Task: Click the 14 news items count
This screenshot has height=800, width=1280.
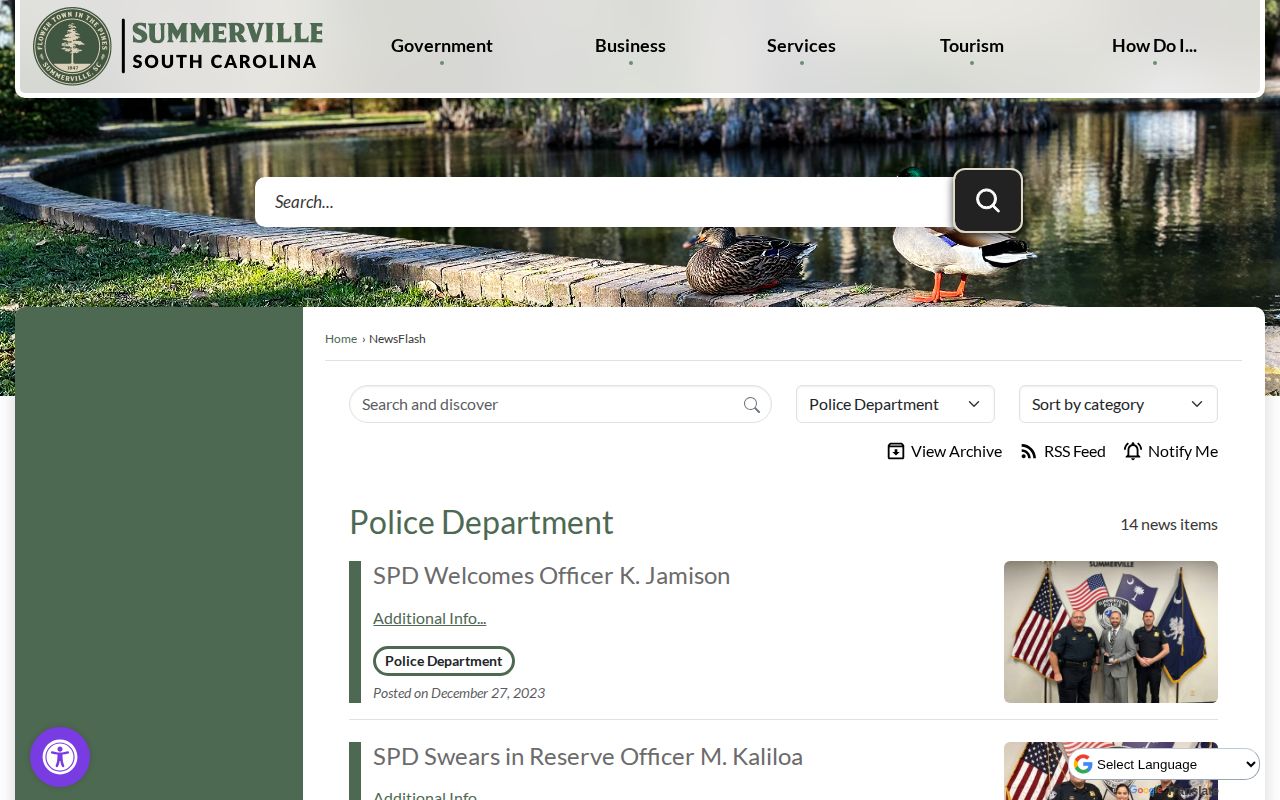Action: pyautogui.click(x=1169, y=525)
